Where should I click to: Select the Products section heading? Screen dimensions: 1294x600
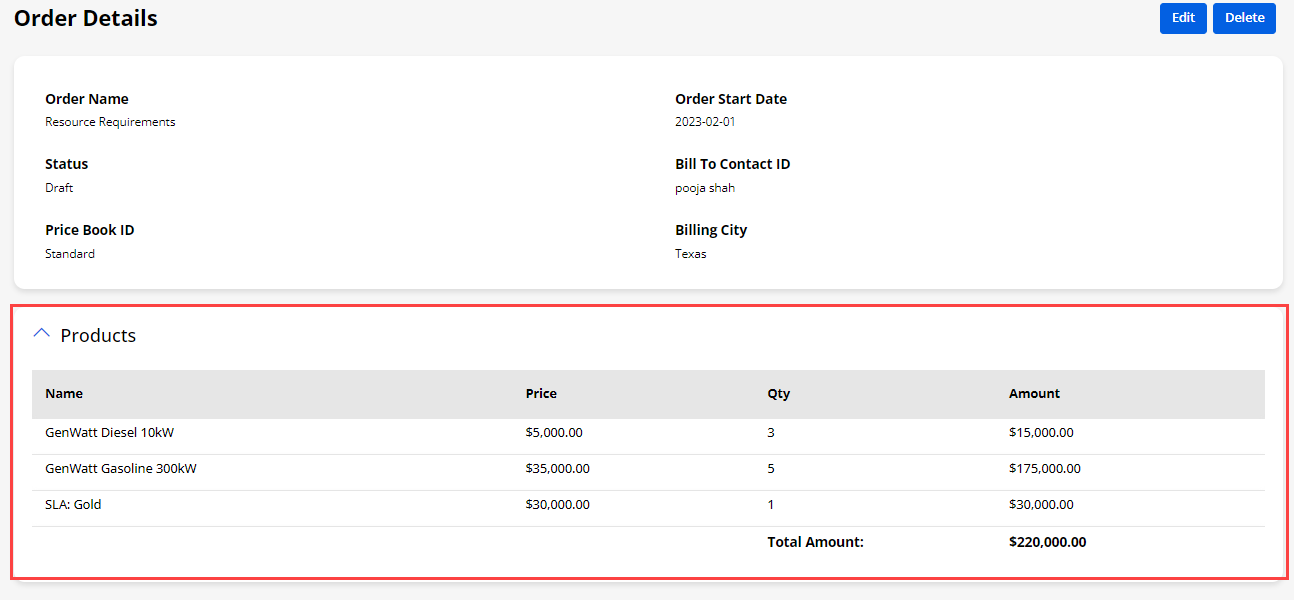pos(98,336)
